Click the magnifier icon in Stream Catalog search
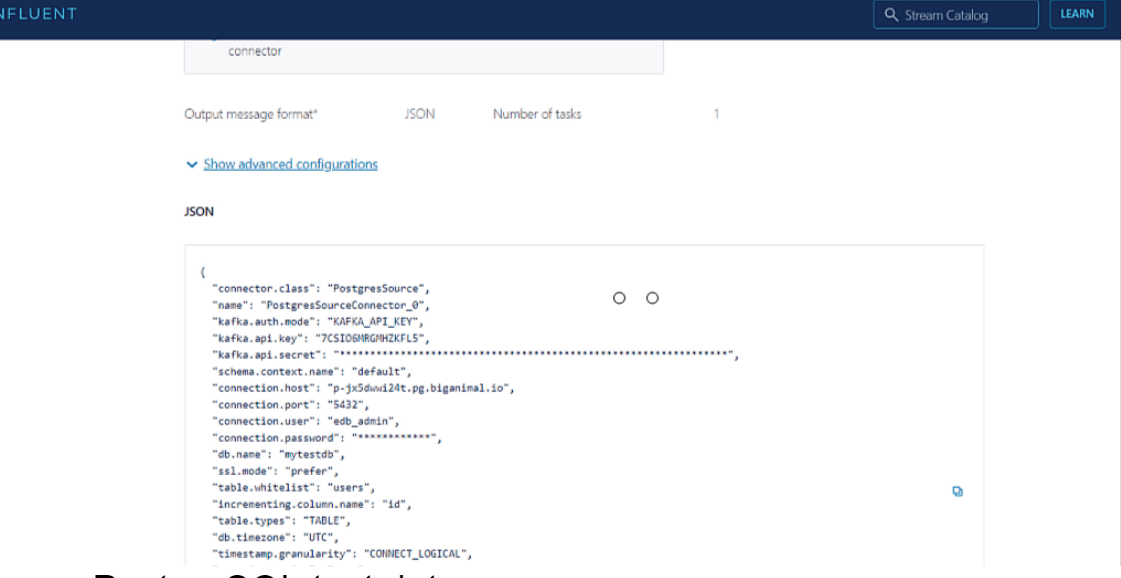The height and width of the screenshot is (578, 1121). tap(890, 14)
